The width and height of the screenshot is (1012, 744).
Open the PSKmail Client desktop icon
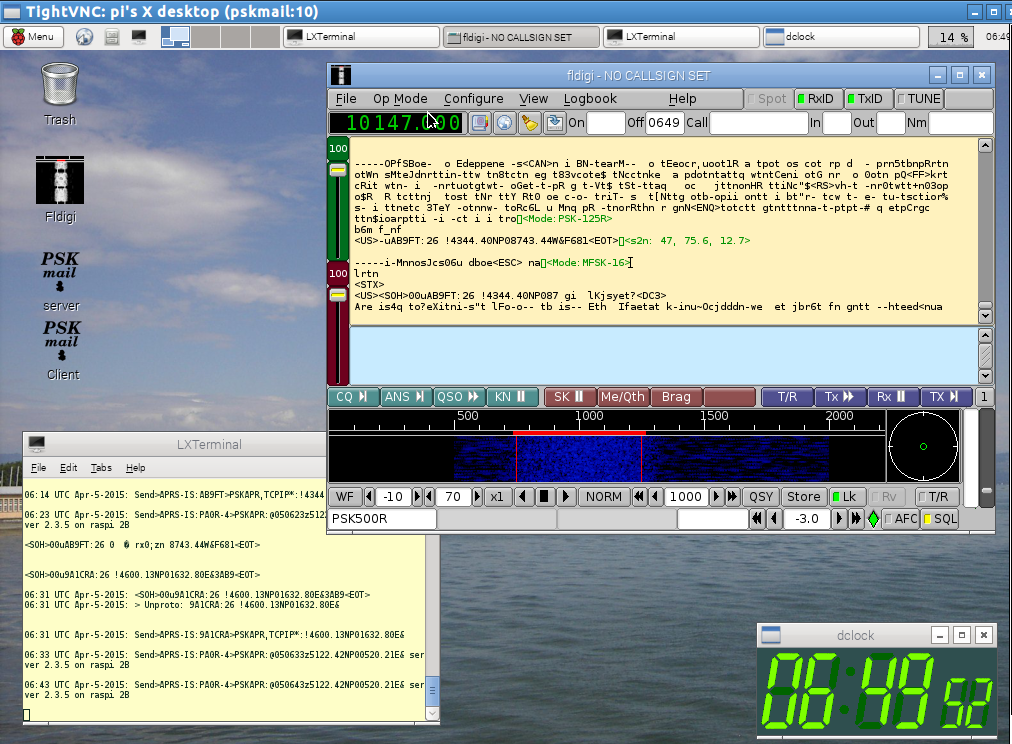(x=62, y=350)
